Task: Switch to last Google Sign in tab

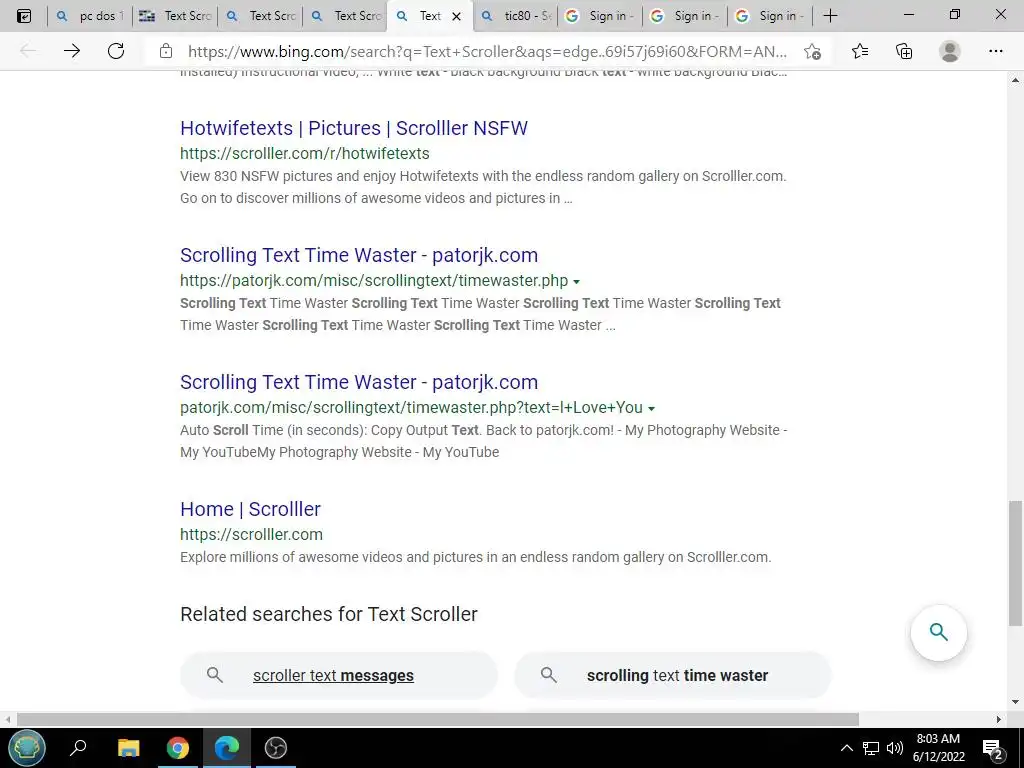Action: (771, 16)
